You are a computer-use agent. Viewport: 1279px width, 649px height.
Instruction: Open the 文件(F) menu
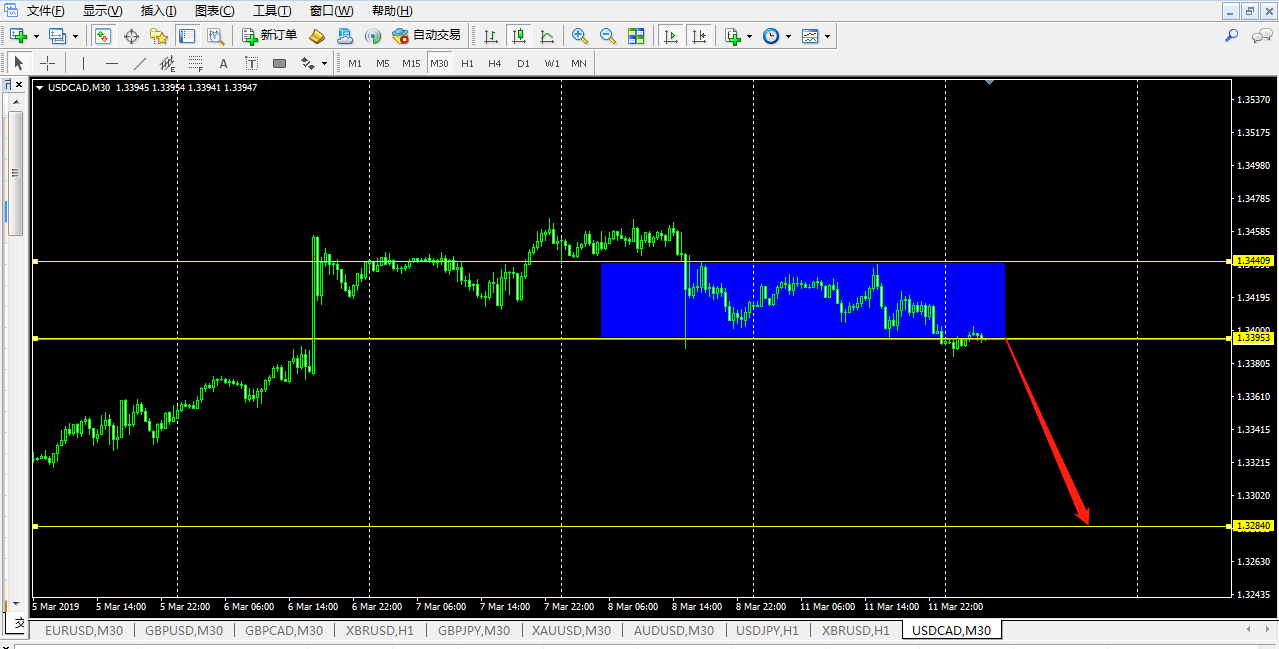pos(45,11)
